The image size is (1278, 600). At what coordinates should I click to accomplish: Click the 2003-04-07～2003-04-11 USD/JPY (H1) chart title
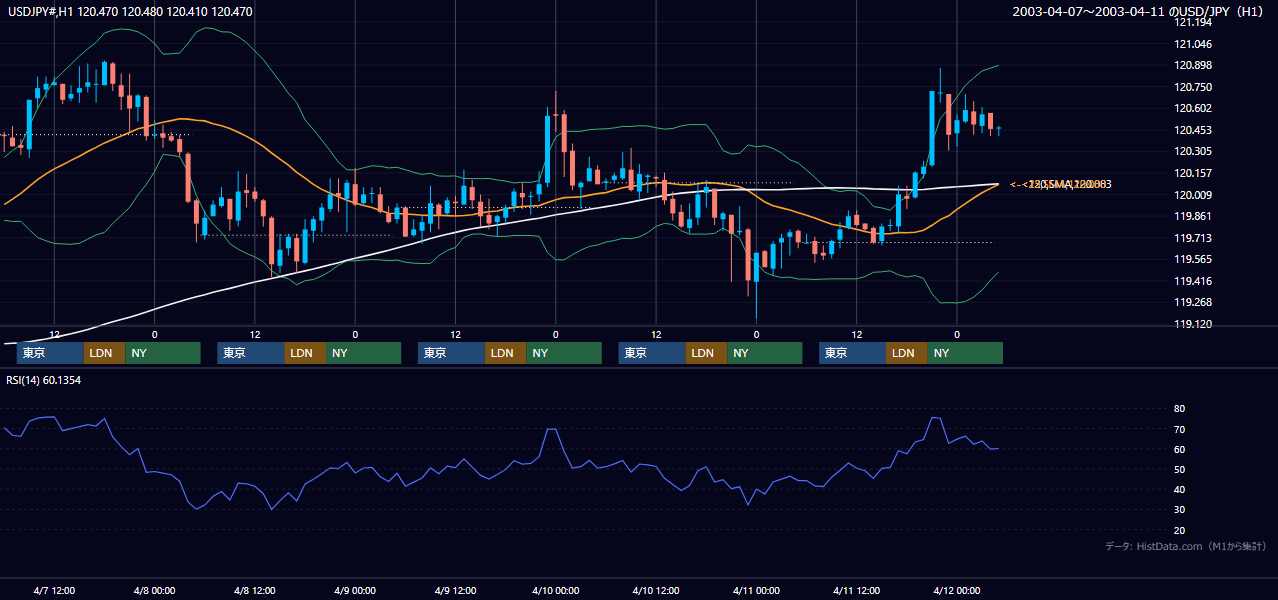(1140, 12)
